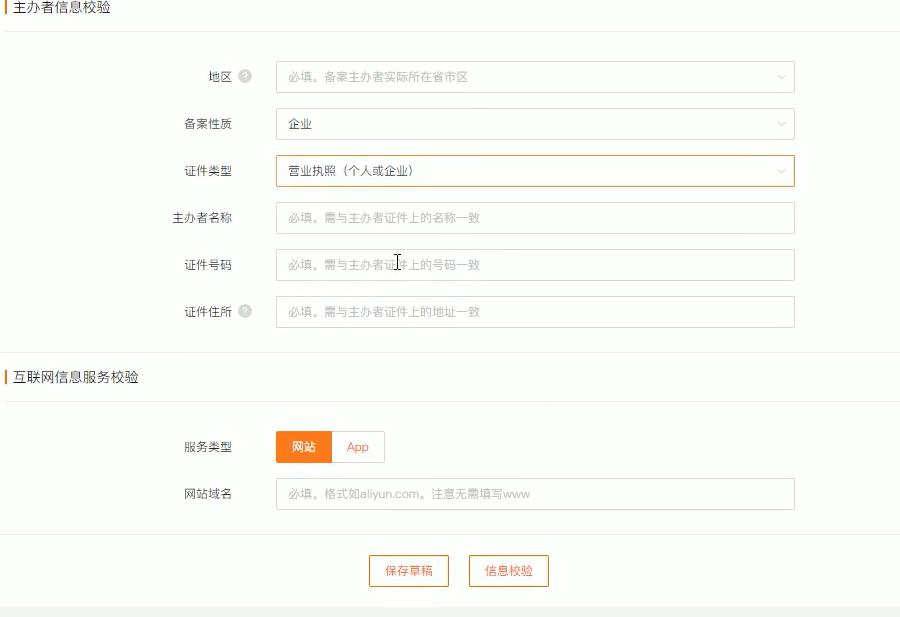This screenshot has width=900, height=617.
Task: Expand the 地区 province and city dropdown
Action: 535,77
